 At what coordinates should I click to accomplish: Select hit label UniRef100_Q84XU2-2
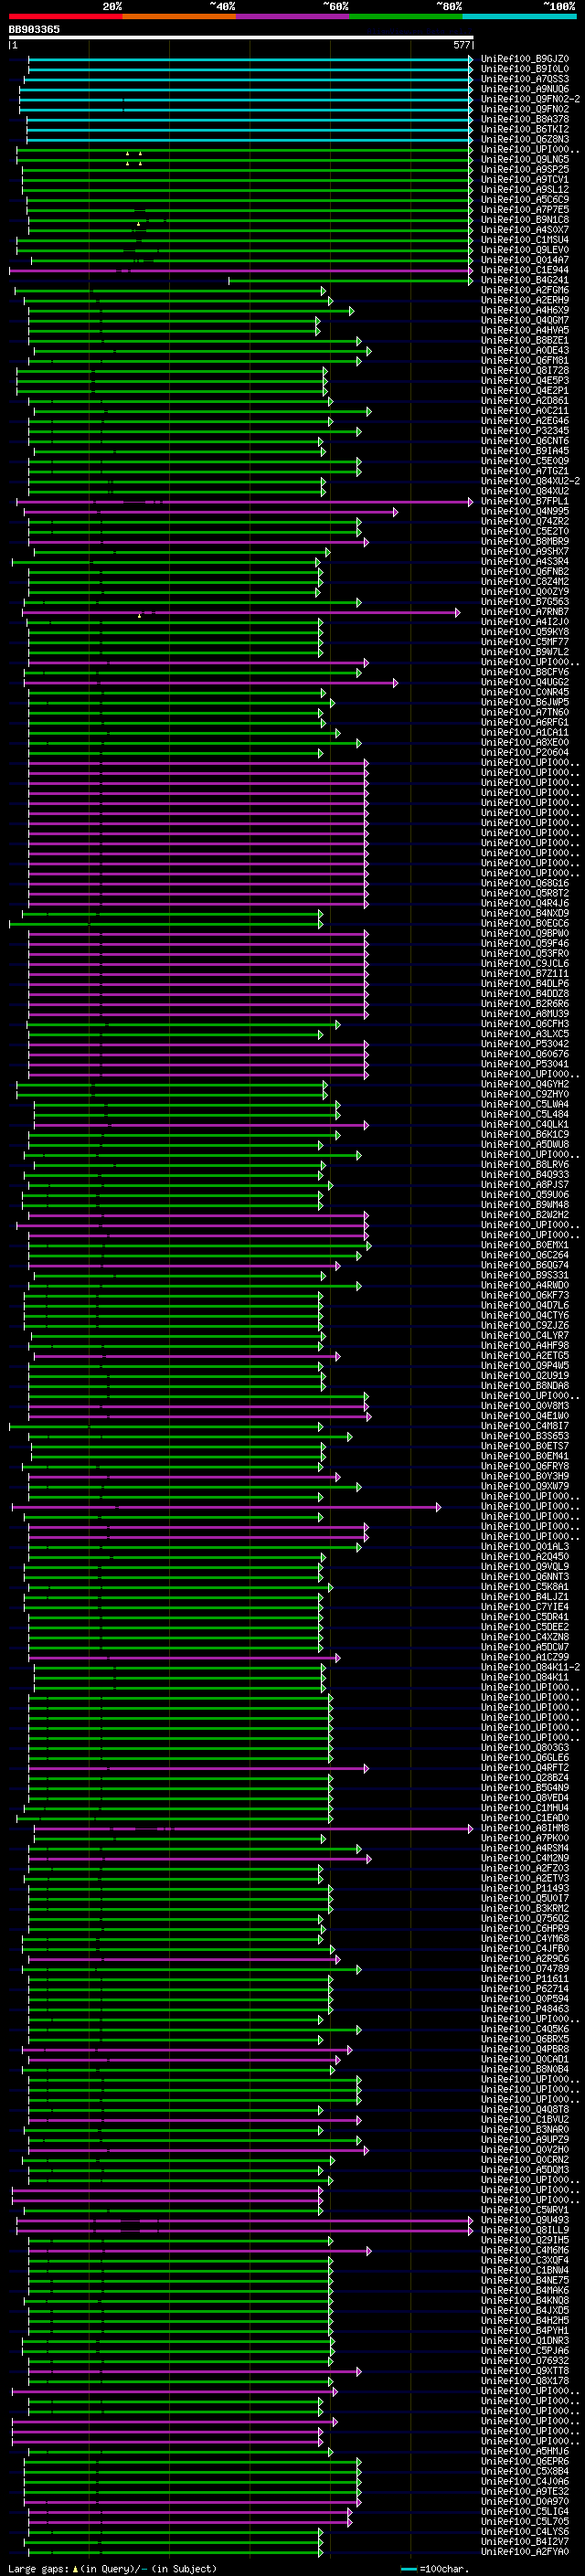tap(530, 481)
